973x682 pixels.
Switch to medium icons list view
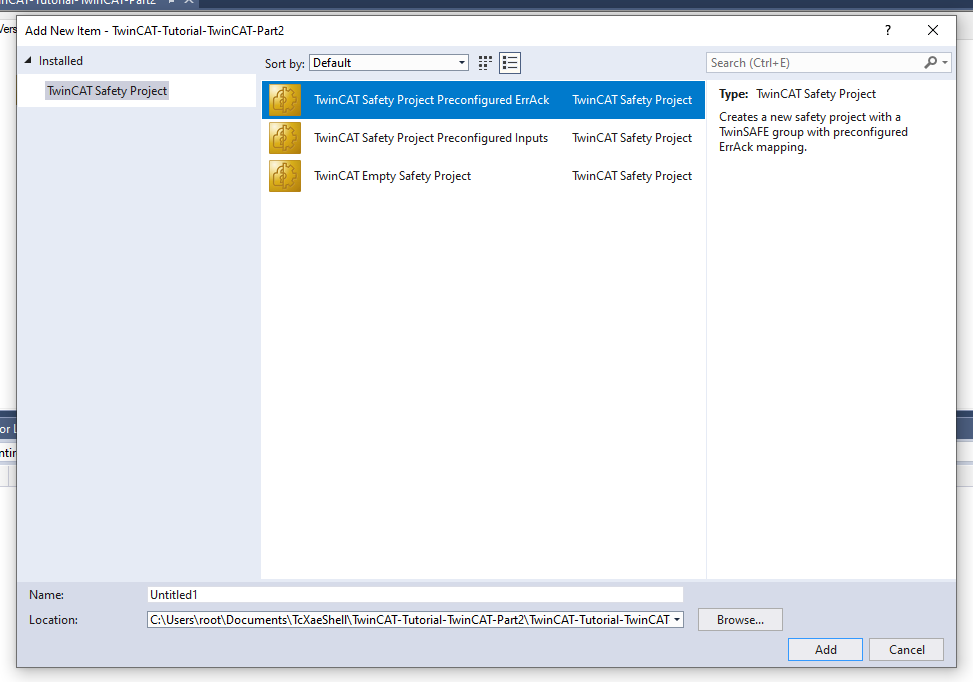tap(509, 63)
